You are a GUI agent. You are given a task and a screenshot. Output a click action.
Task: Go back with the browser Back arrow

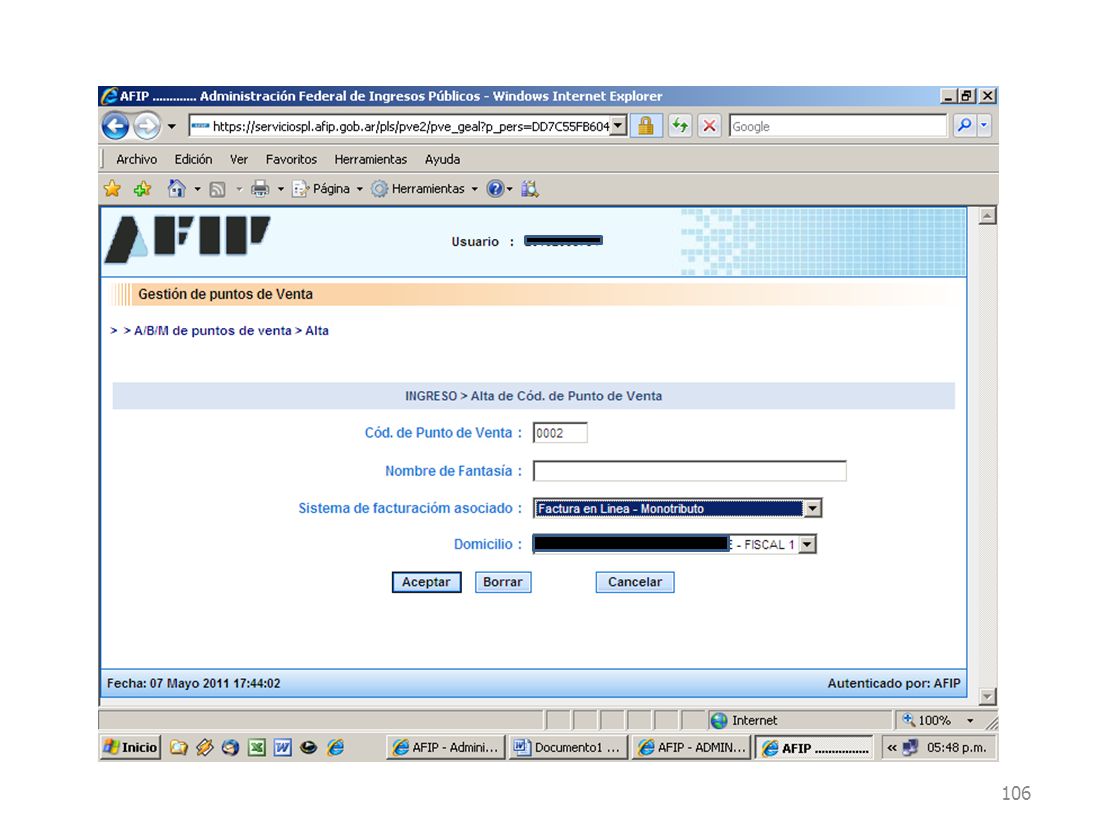[x=115, y=127]
